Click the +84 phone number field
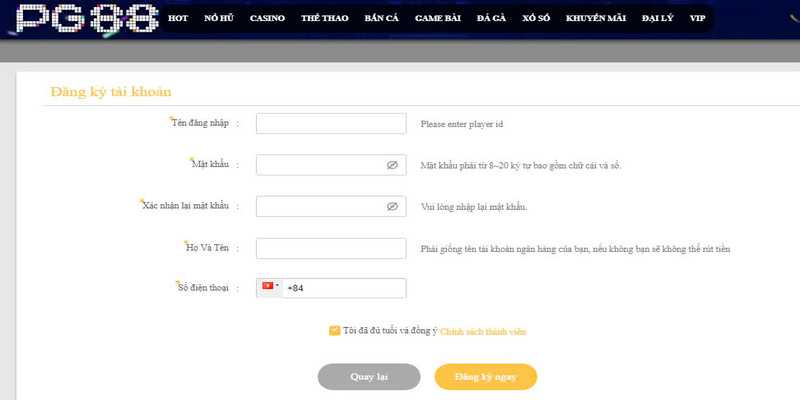800x400 pixels. click(345, 288)
